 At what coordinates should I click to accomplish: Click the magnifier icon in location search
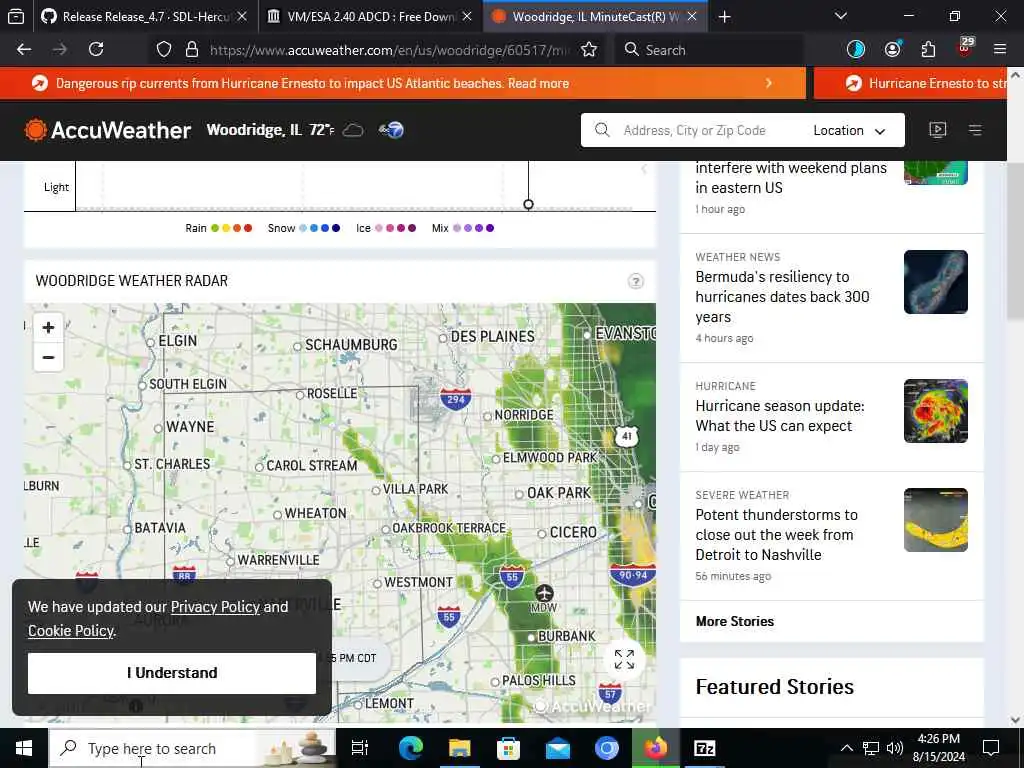[x=602, y=130]
